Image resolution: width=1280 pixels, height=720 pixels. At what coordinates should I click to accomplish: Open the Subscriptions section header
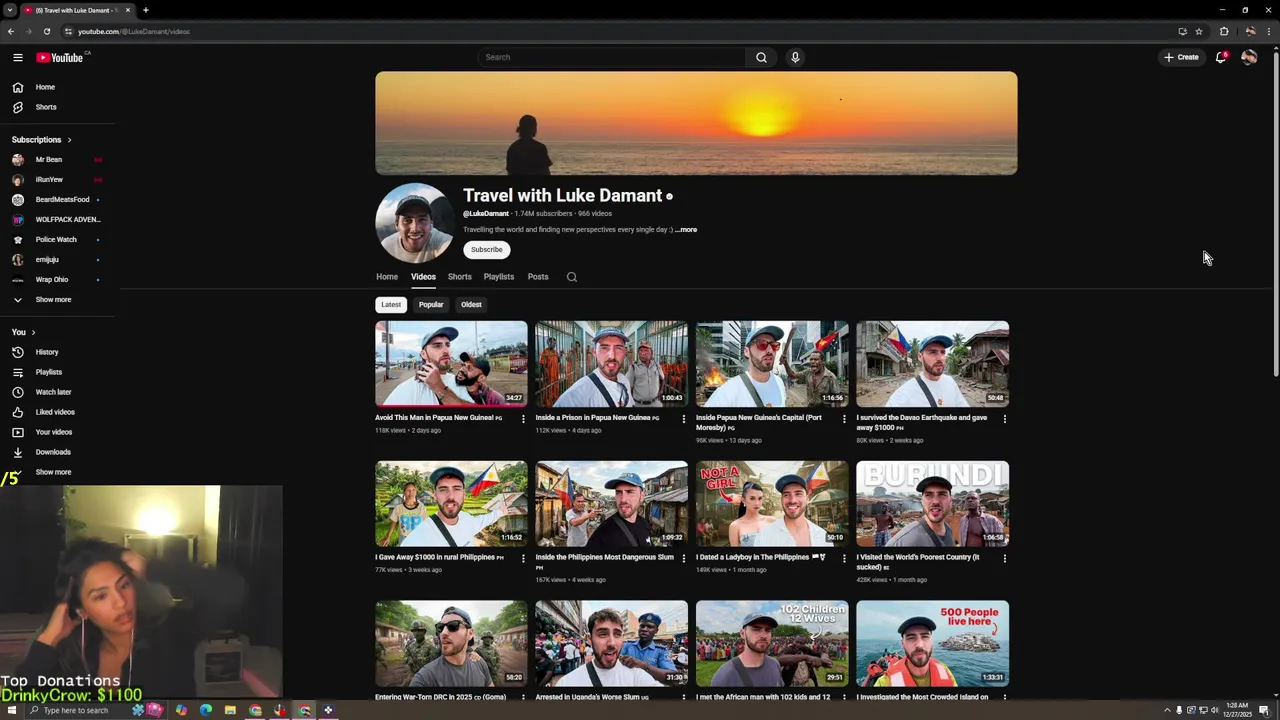pos(42,139)
